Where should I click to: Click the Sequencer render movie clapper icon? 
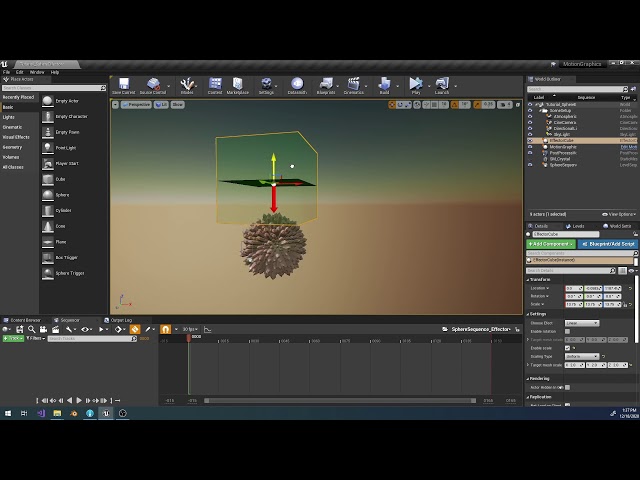(x=56, y=329)
